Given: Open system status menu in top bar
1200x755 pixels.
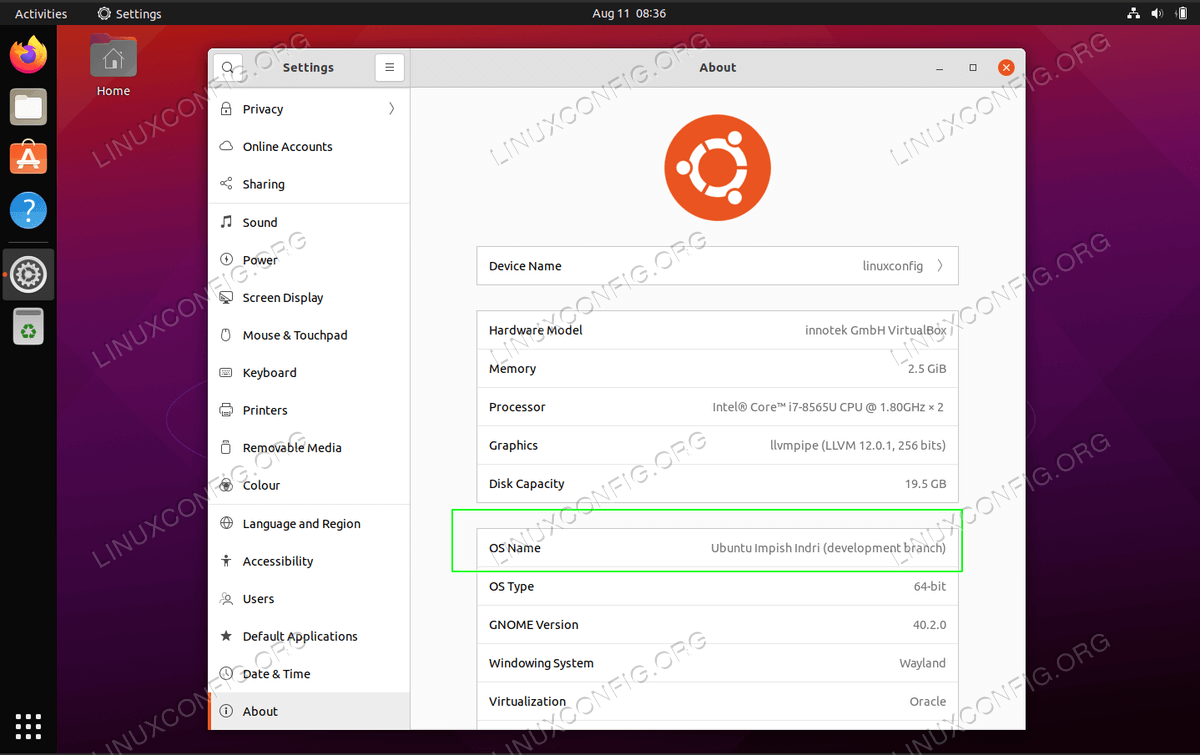Looking at the screenshot, I should 1156,14.
